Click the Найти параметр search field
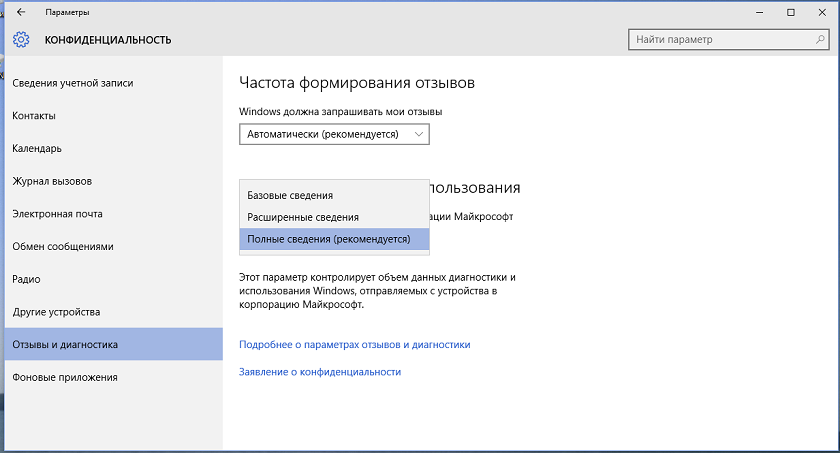The width and height of the screenshot is (840, 453). (x=729, y=40)
